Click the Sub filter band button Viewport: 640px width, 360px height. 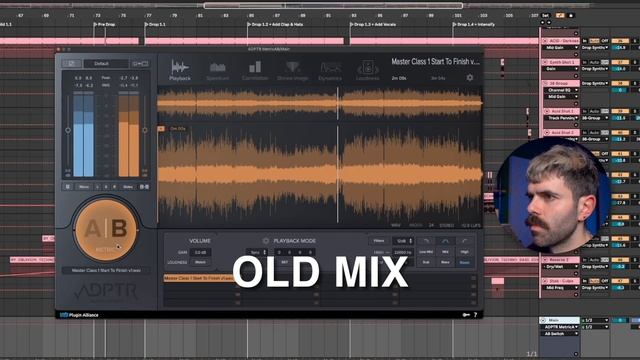point(426,262)
